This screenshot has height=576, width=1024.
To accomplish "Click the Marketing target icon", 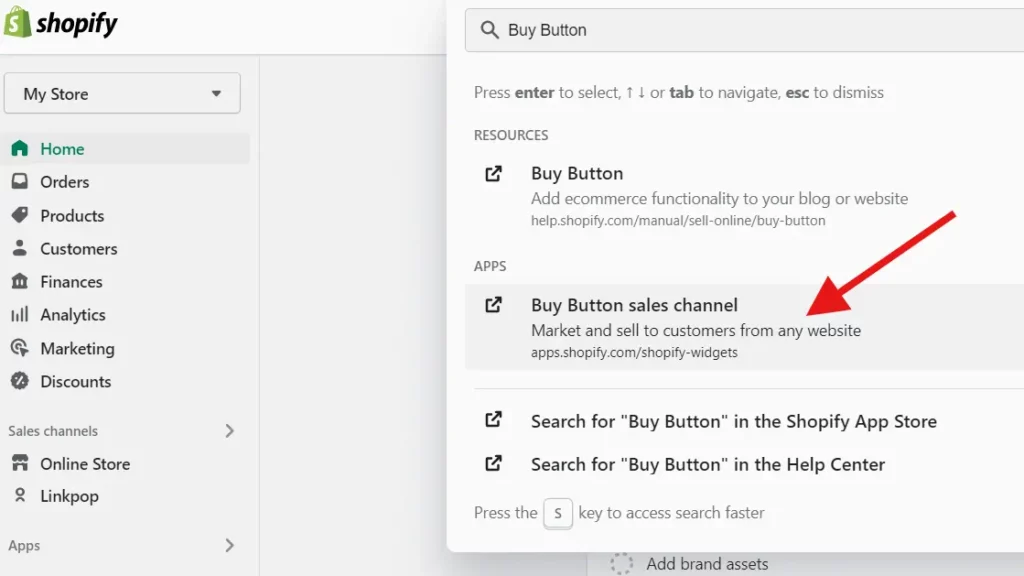I will point(20,347).
